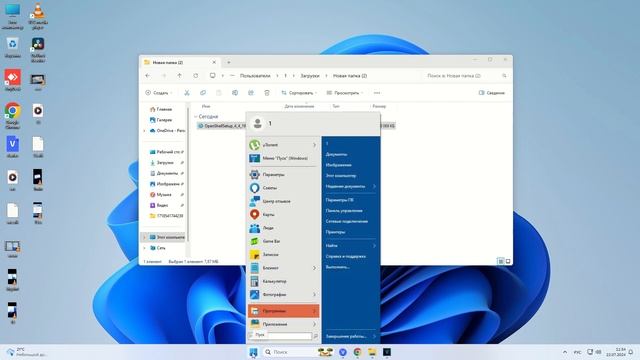Open Центр отзывов in Start menu

pyautogui.click(x=283, y=201)
